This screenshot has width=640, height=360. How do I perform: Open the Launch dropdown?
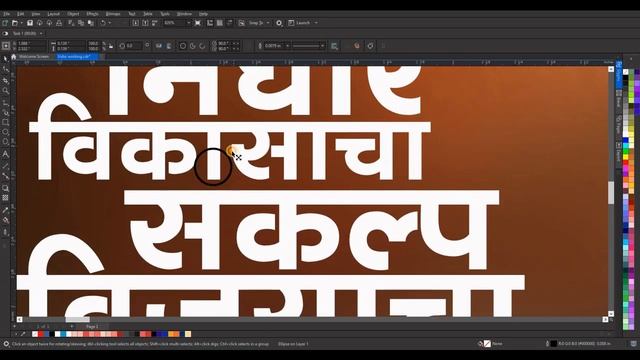click(x=316, y=23)
